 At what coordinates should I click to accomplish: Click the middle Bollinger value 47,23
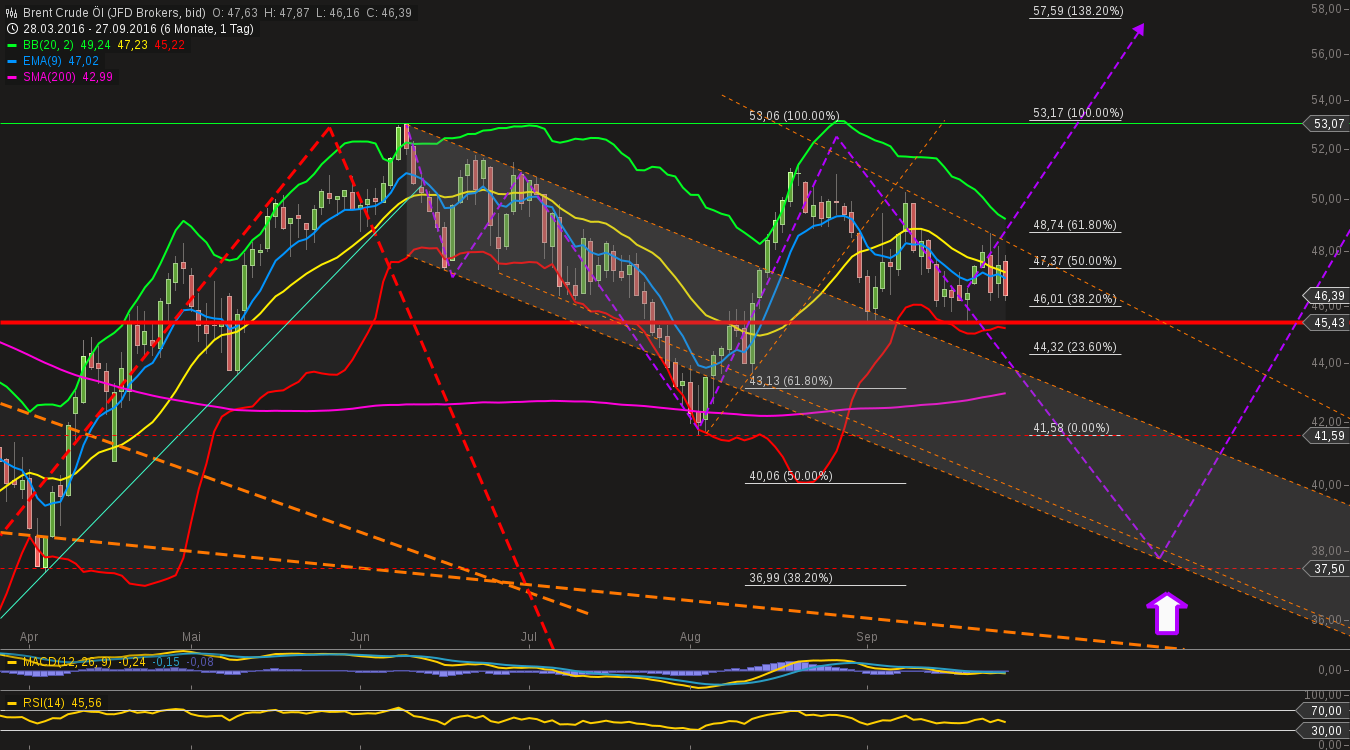point(133,45)
